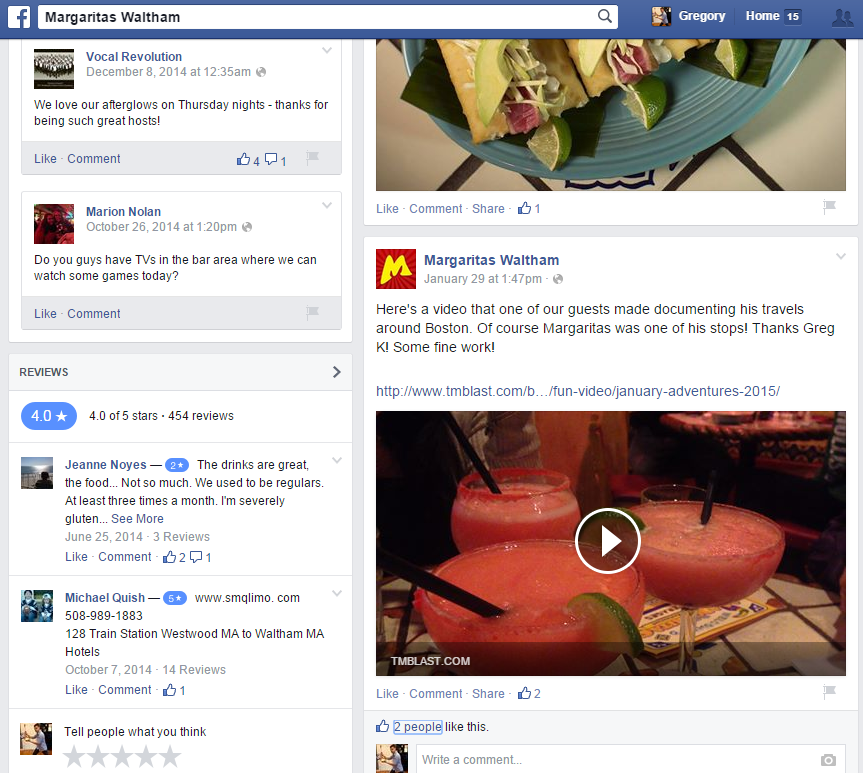Like the January 29 video post
Screen dimensions: 863x773
(x=387, y=694)
